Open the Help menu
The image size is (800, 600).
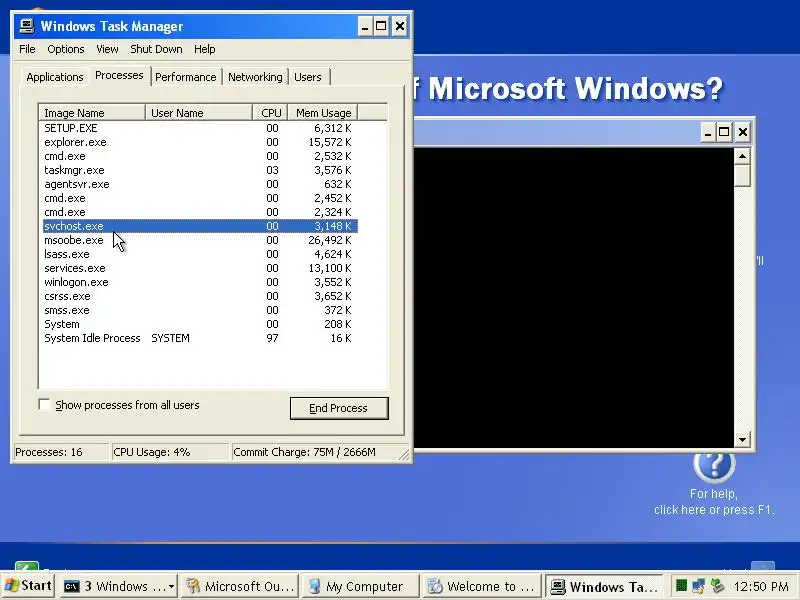[x=205, y=49]
